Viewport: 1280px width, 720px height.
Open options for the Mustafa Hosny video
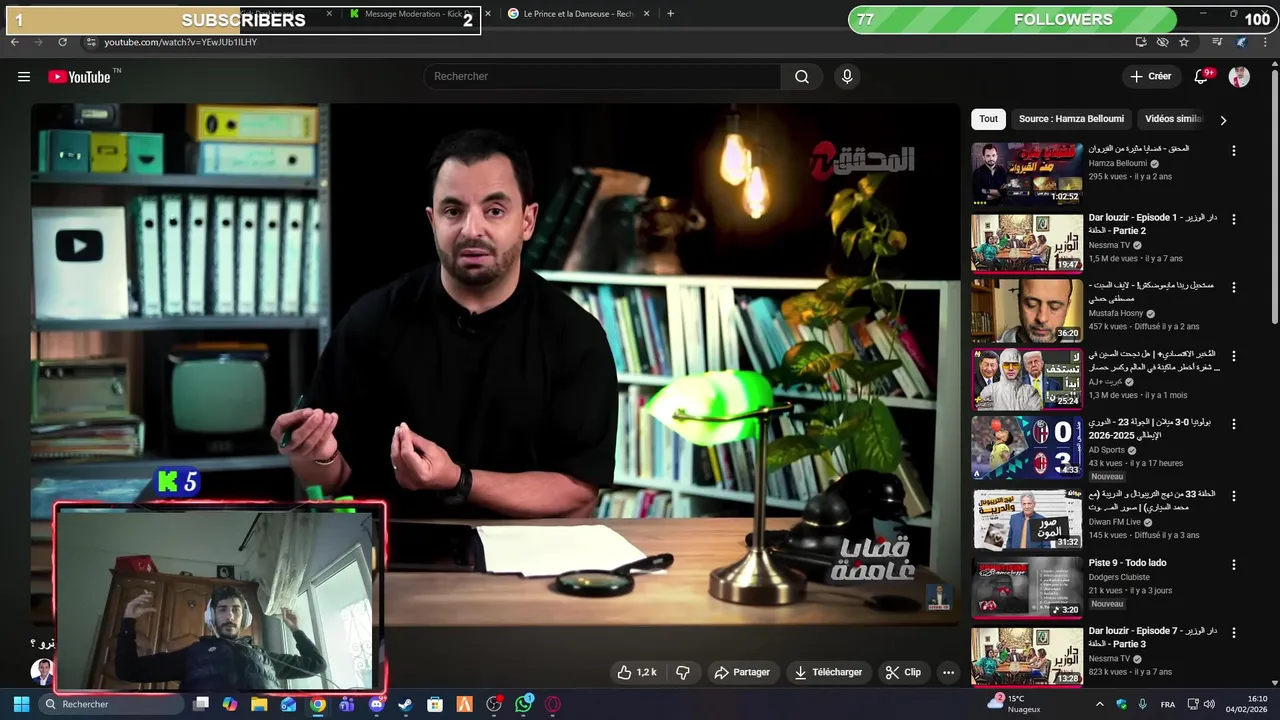[1233, 288]
